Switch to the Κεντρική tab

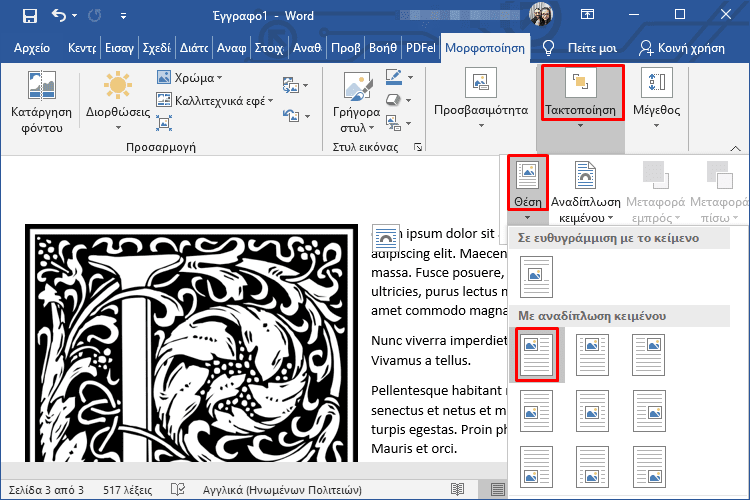click(x=82, y=48)
